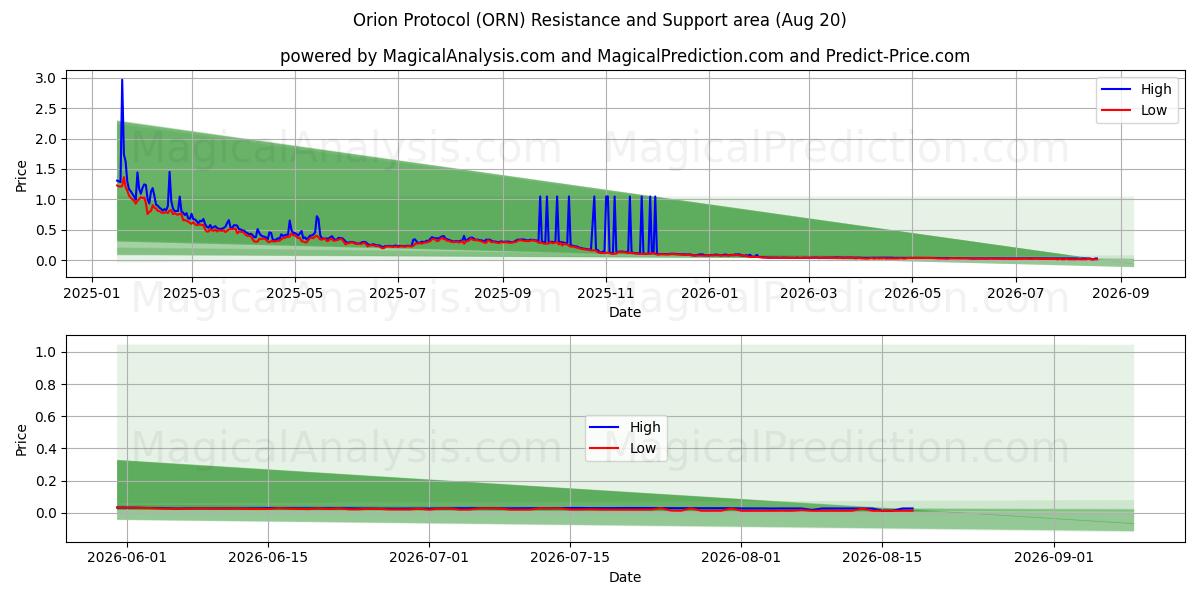Click the '2.5' price tick on top chart
This screenshot has width=1200, height=600.
pyautogui.click(x=47, y=108)
